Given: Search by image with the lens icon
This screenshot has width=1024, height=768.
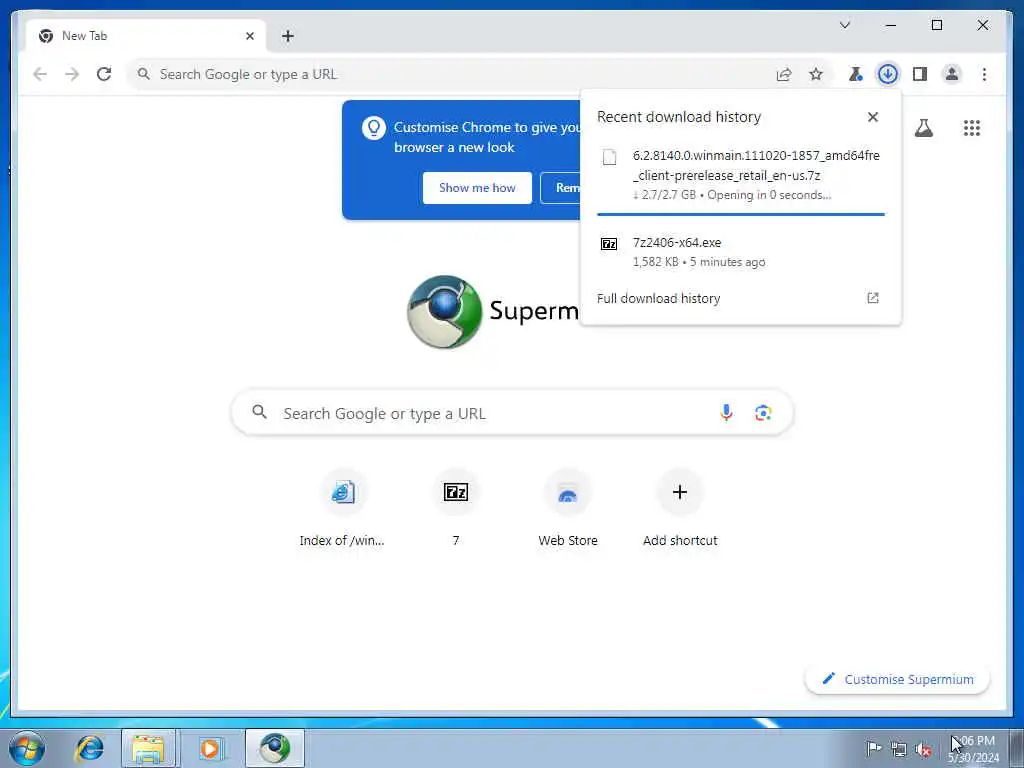Looking at the screenshot, I should [x=763, y=413].
